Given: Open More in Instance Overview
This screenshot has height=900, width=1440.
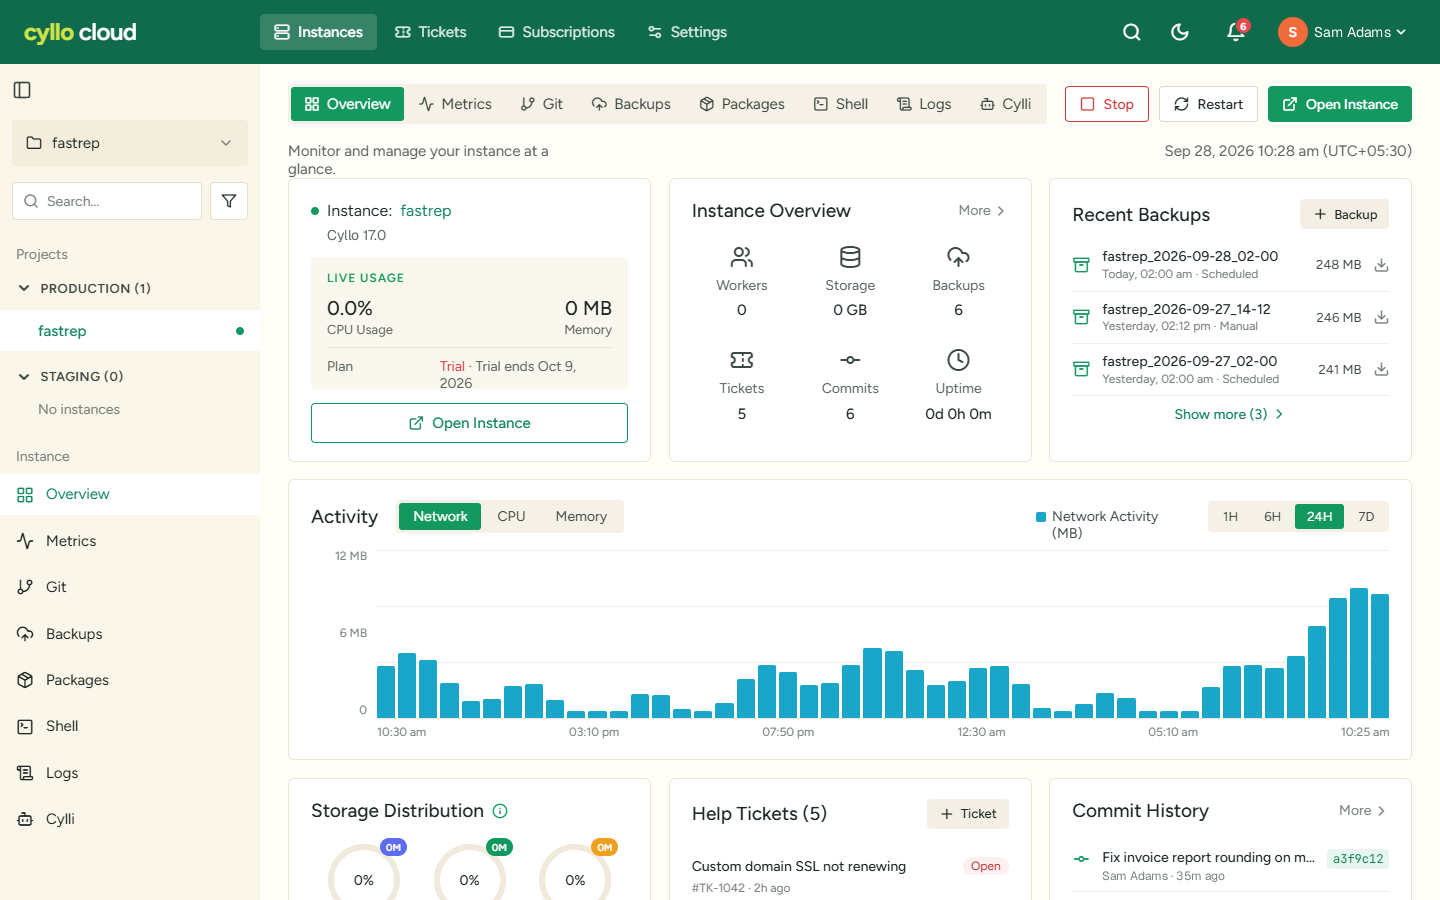Looking at the screenshot, I should pos(982,211).
